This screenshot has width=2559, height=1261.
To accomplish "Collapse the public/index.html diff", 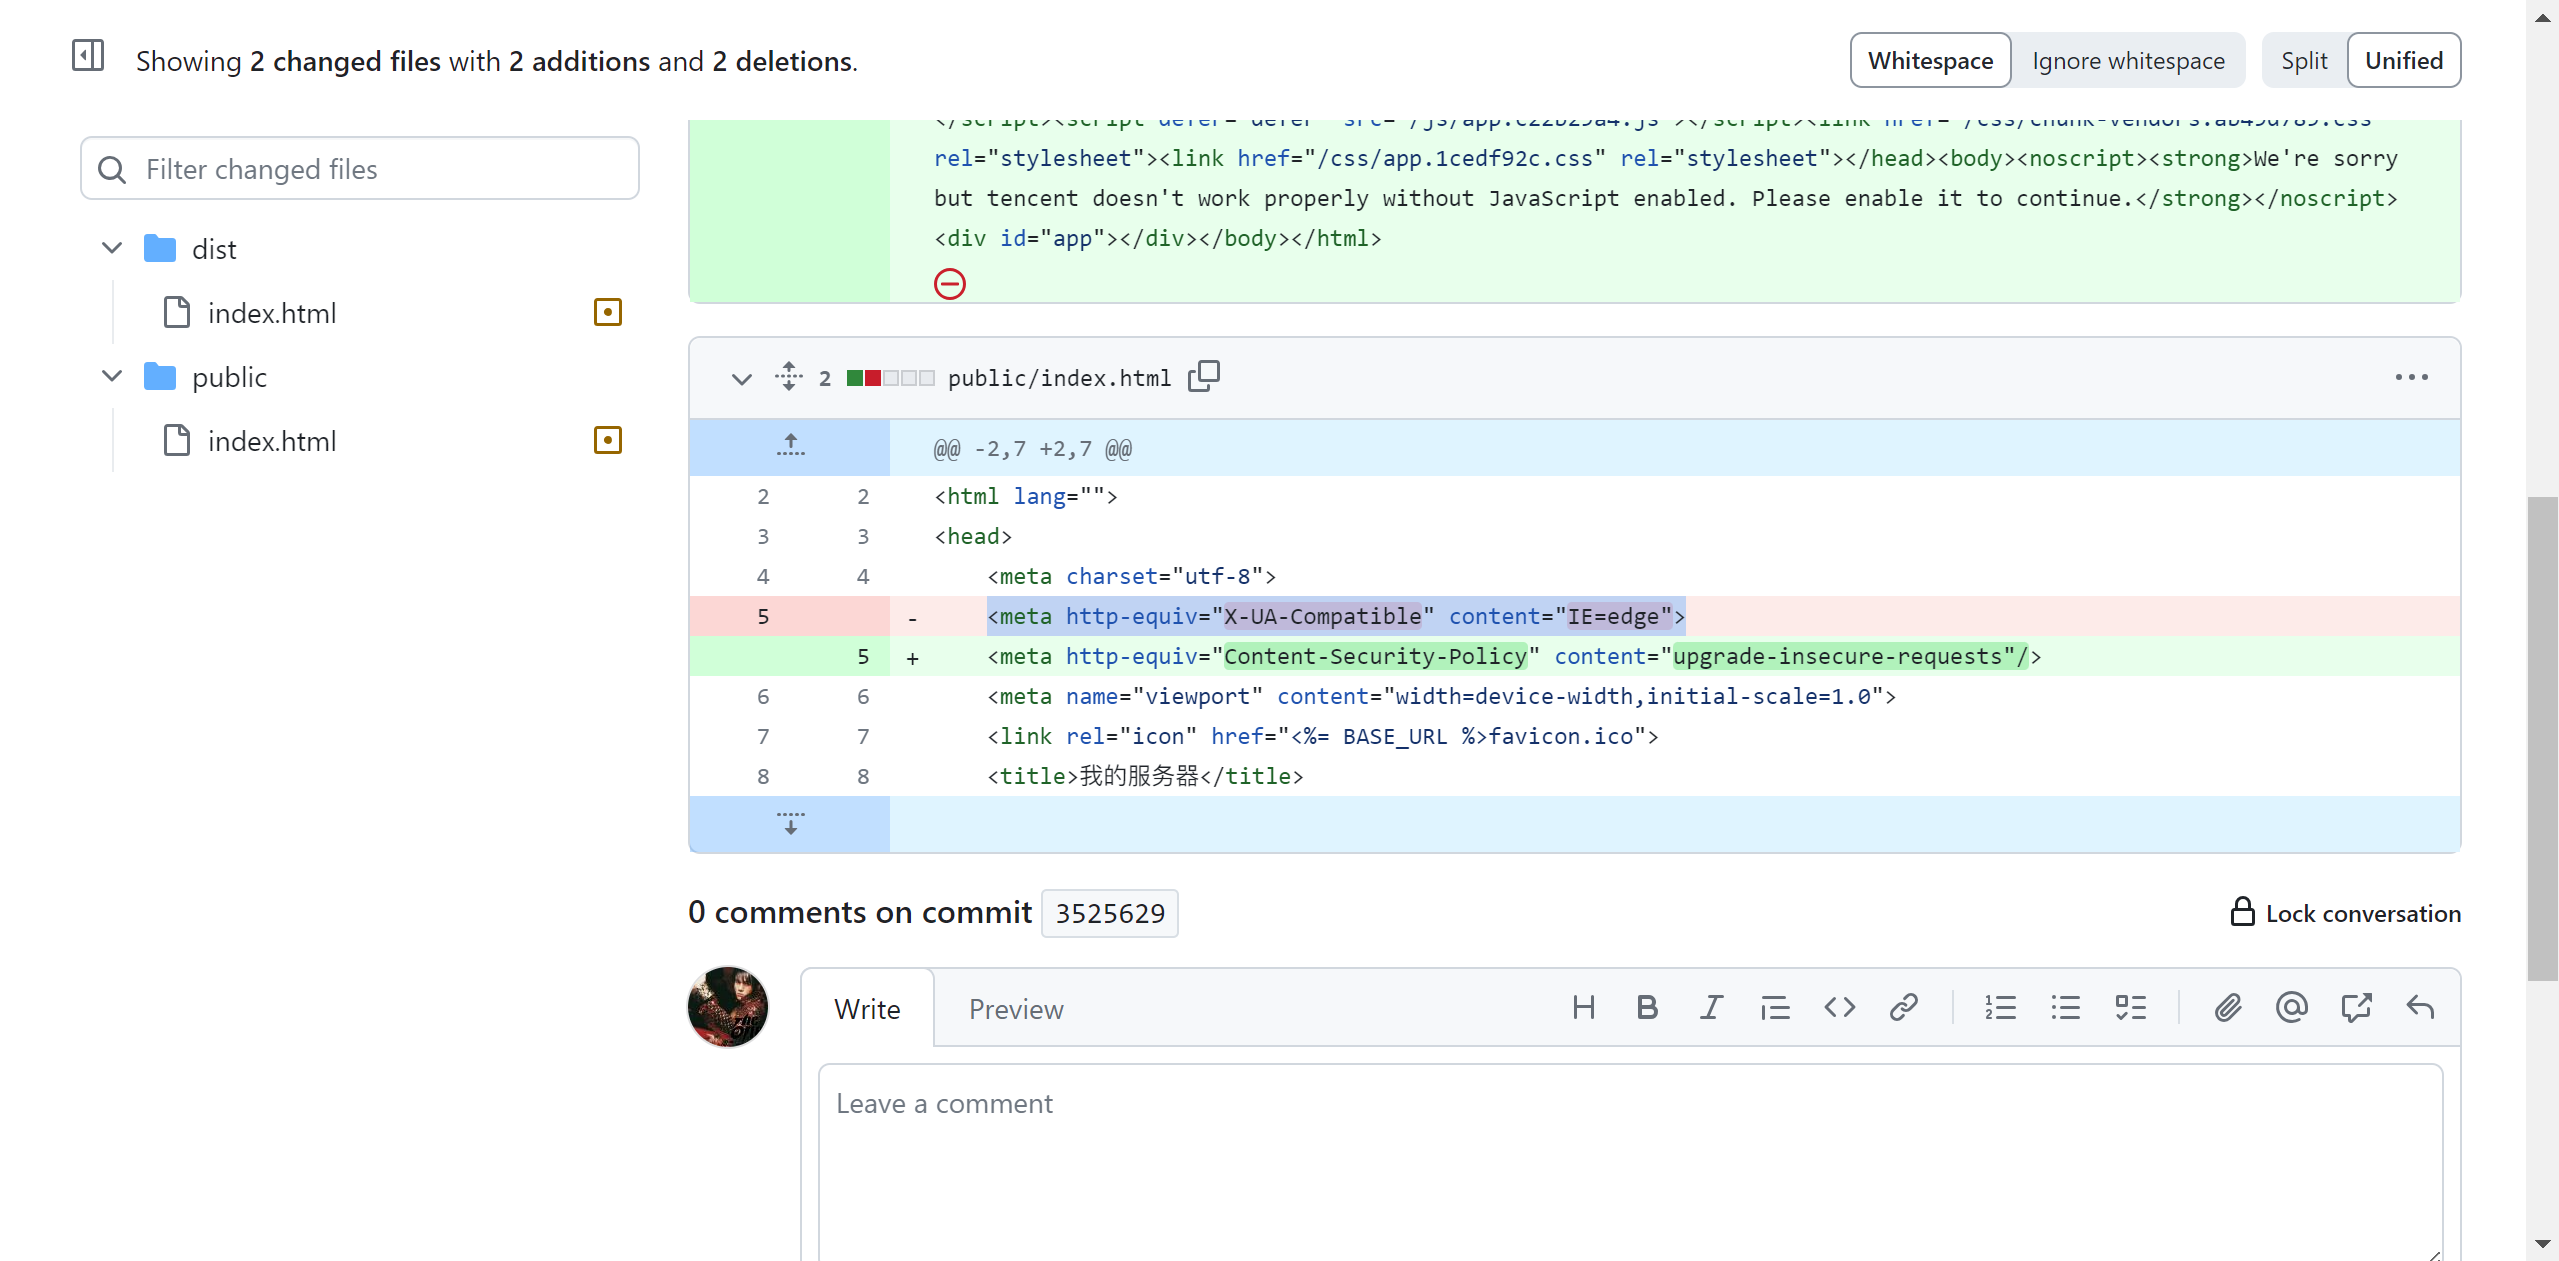I will tap(741, 379).
